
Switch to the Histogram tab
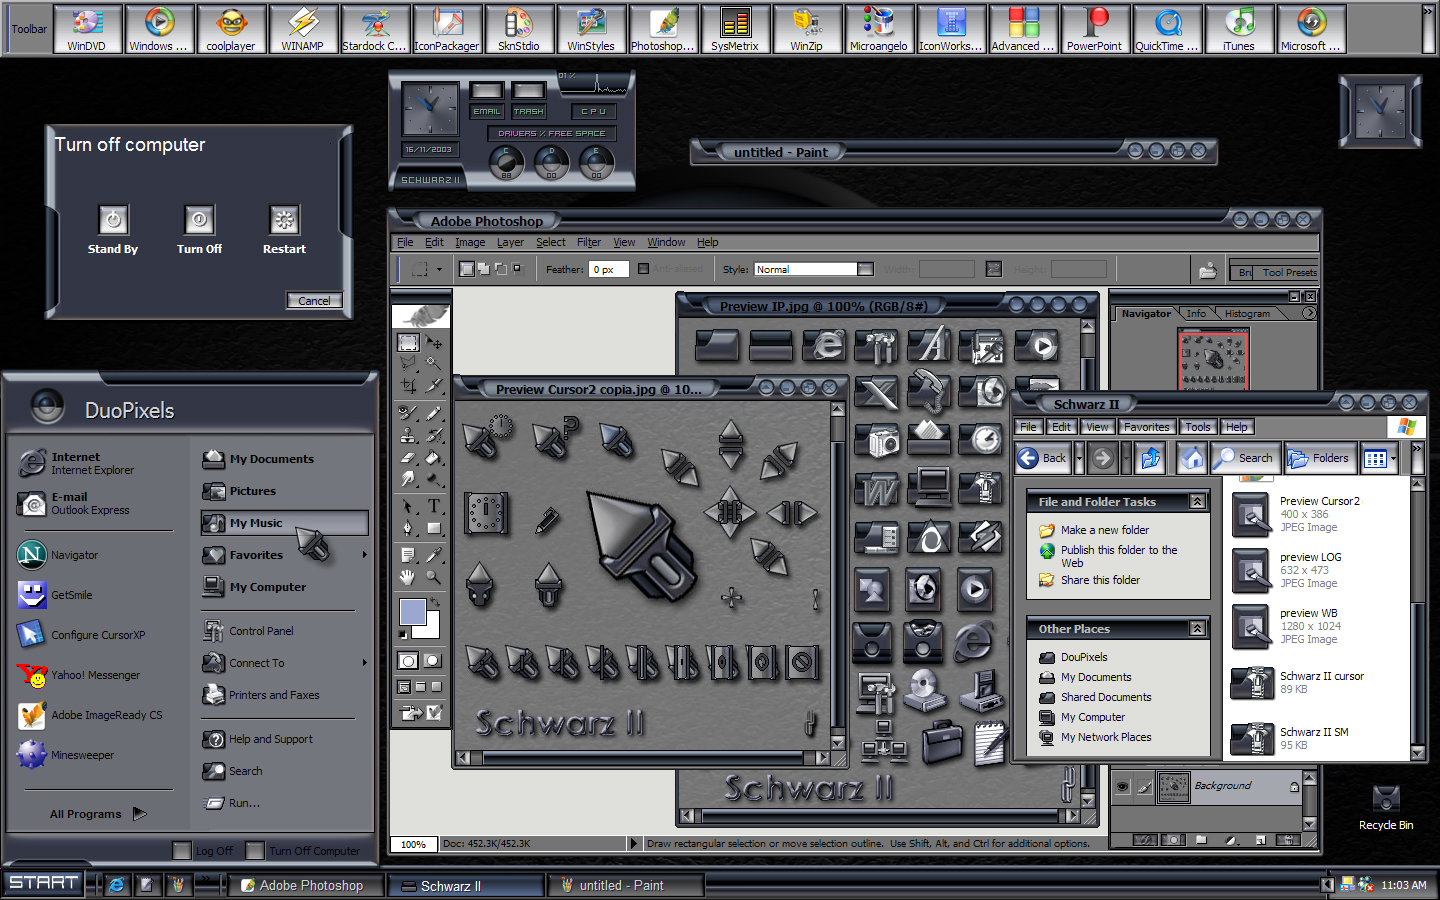[1247, 314]
